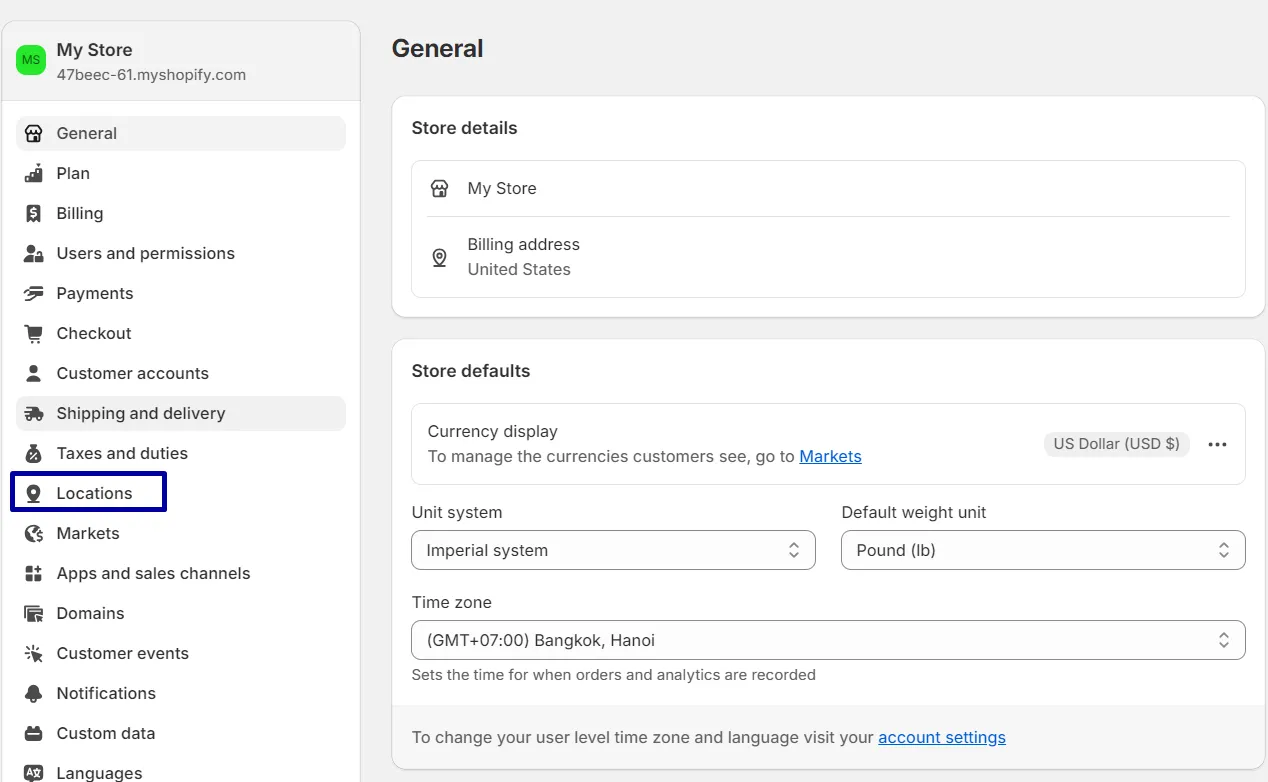Click the Domains icon in sidebar
The image size is (1268, 782).
point(34,613)
